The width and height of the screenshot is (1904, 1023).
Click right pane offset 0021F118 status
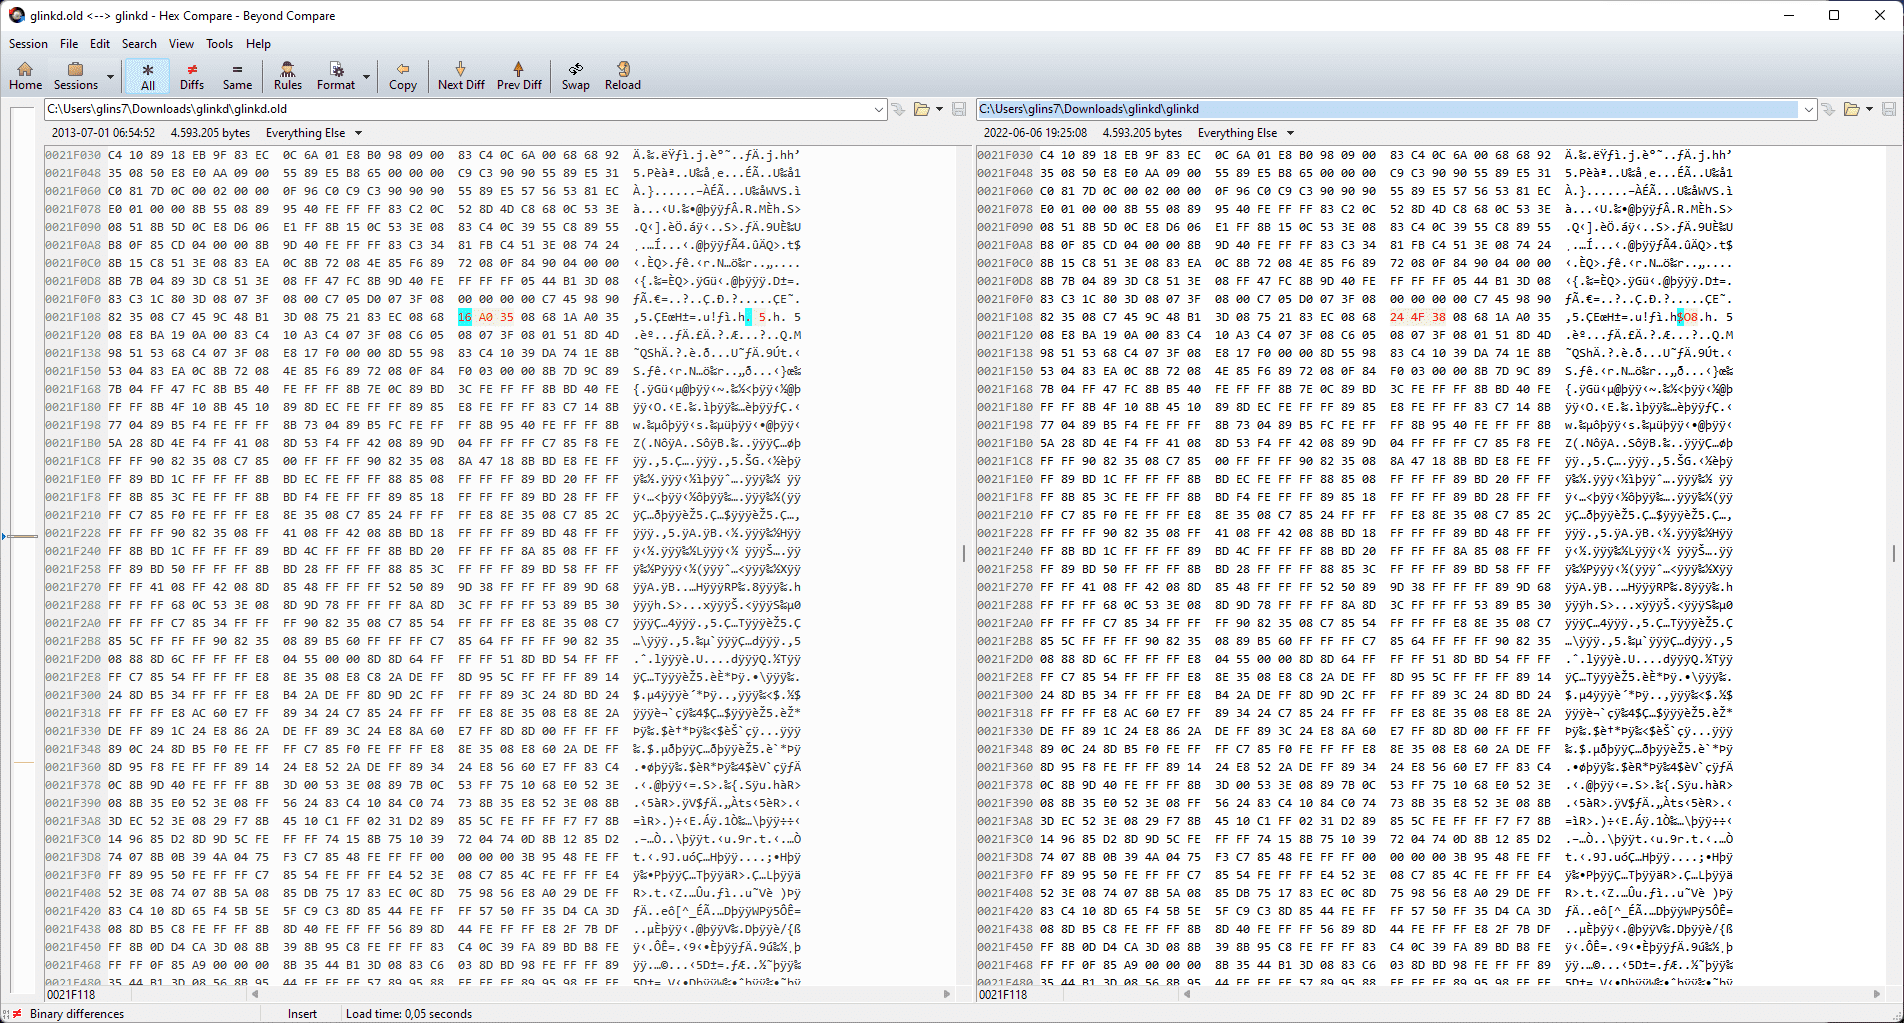tap(1003, 994)
